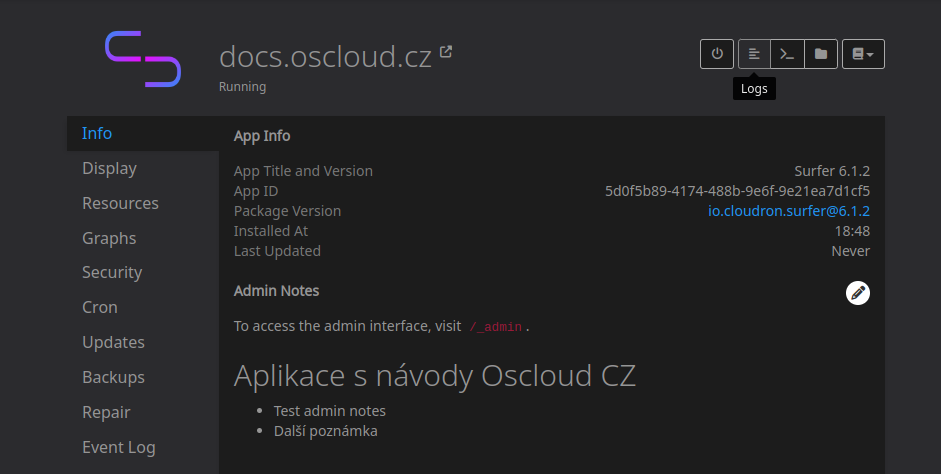Click the app logo icon
The width and height of the screenshot is (941, 474).
pyautogui.click(x=143, y=59)
